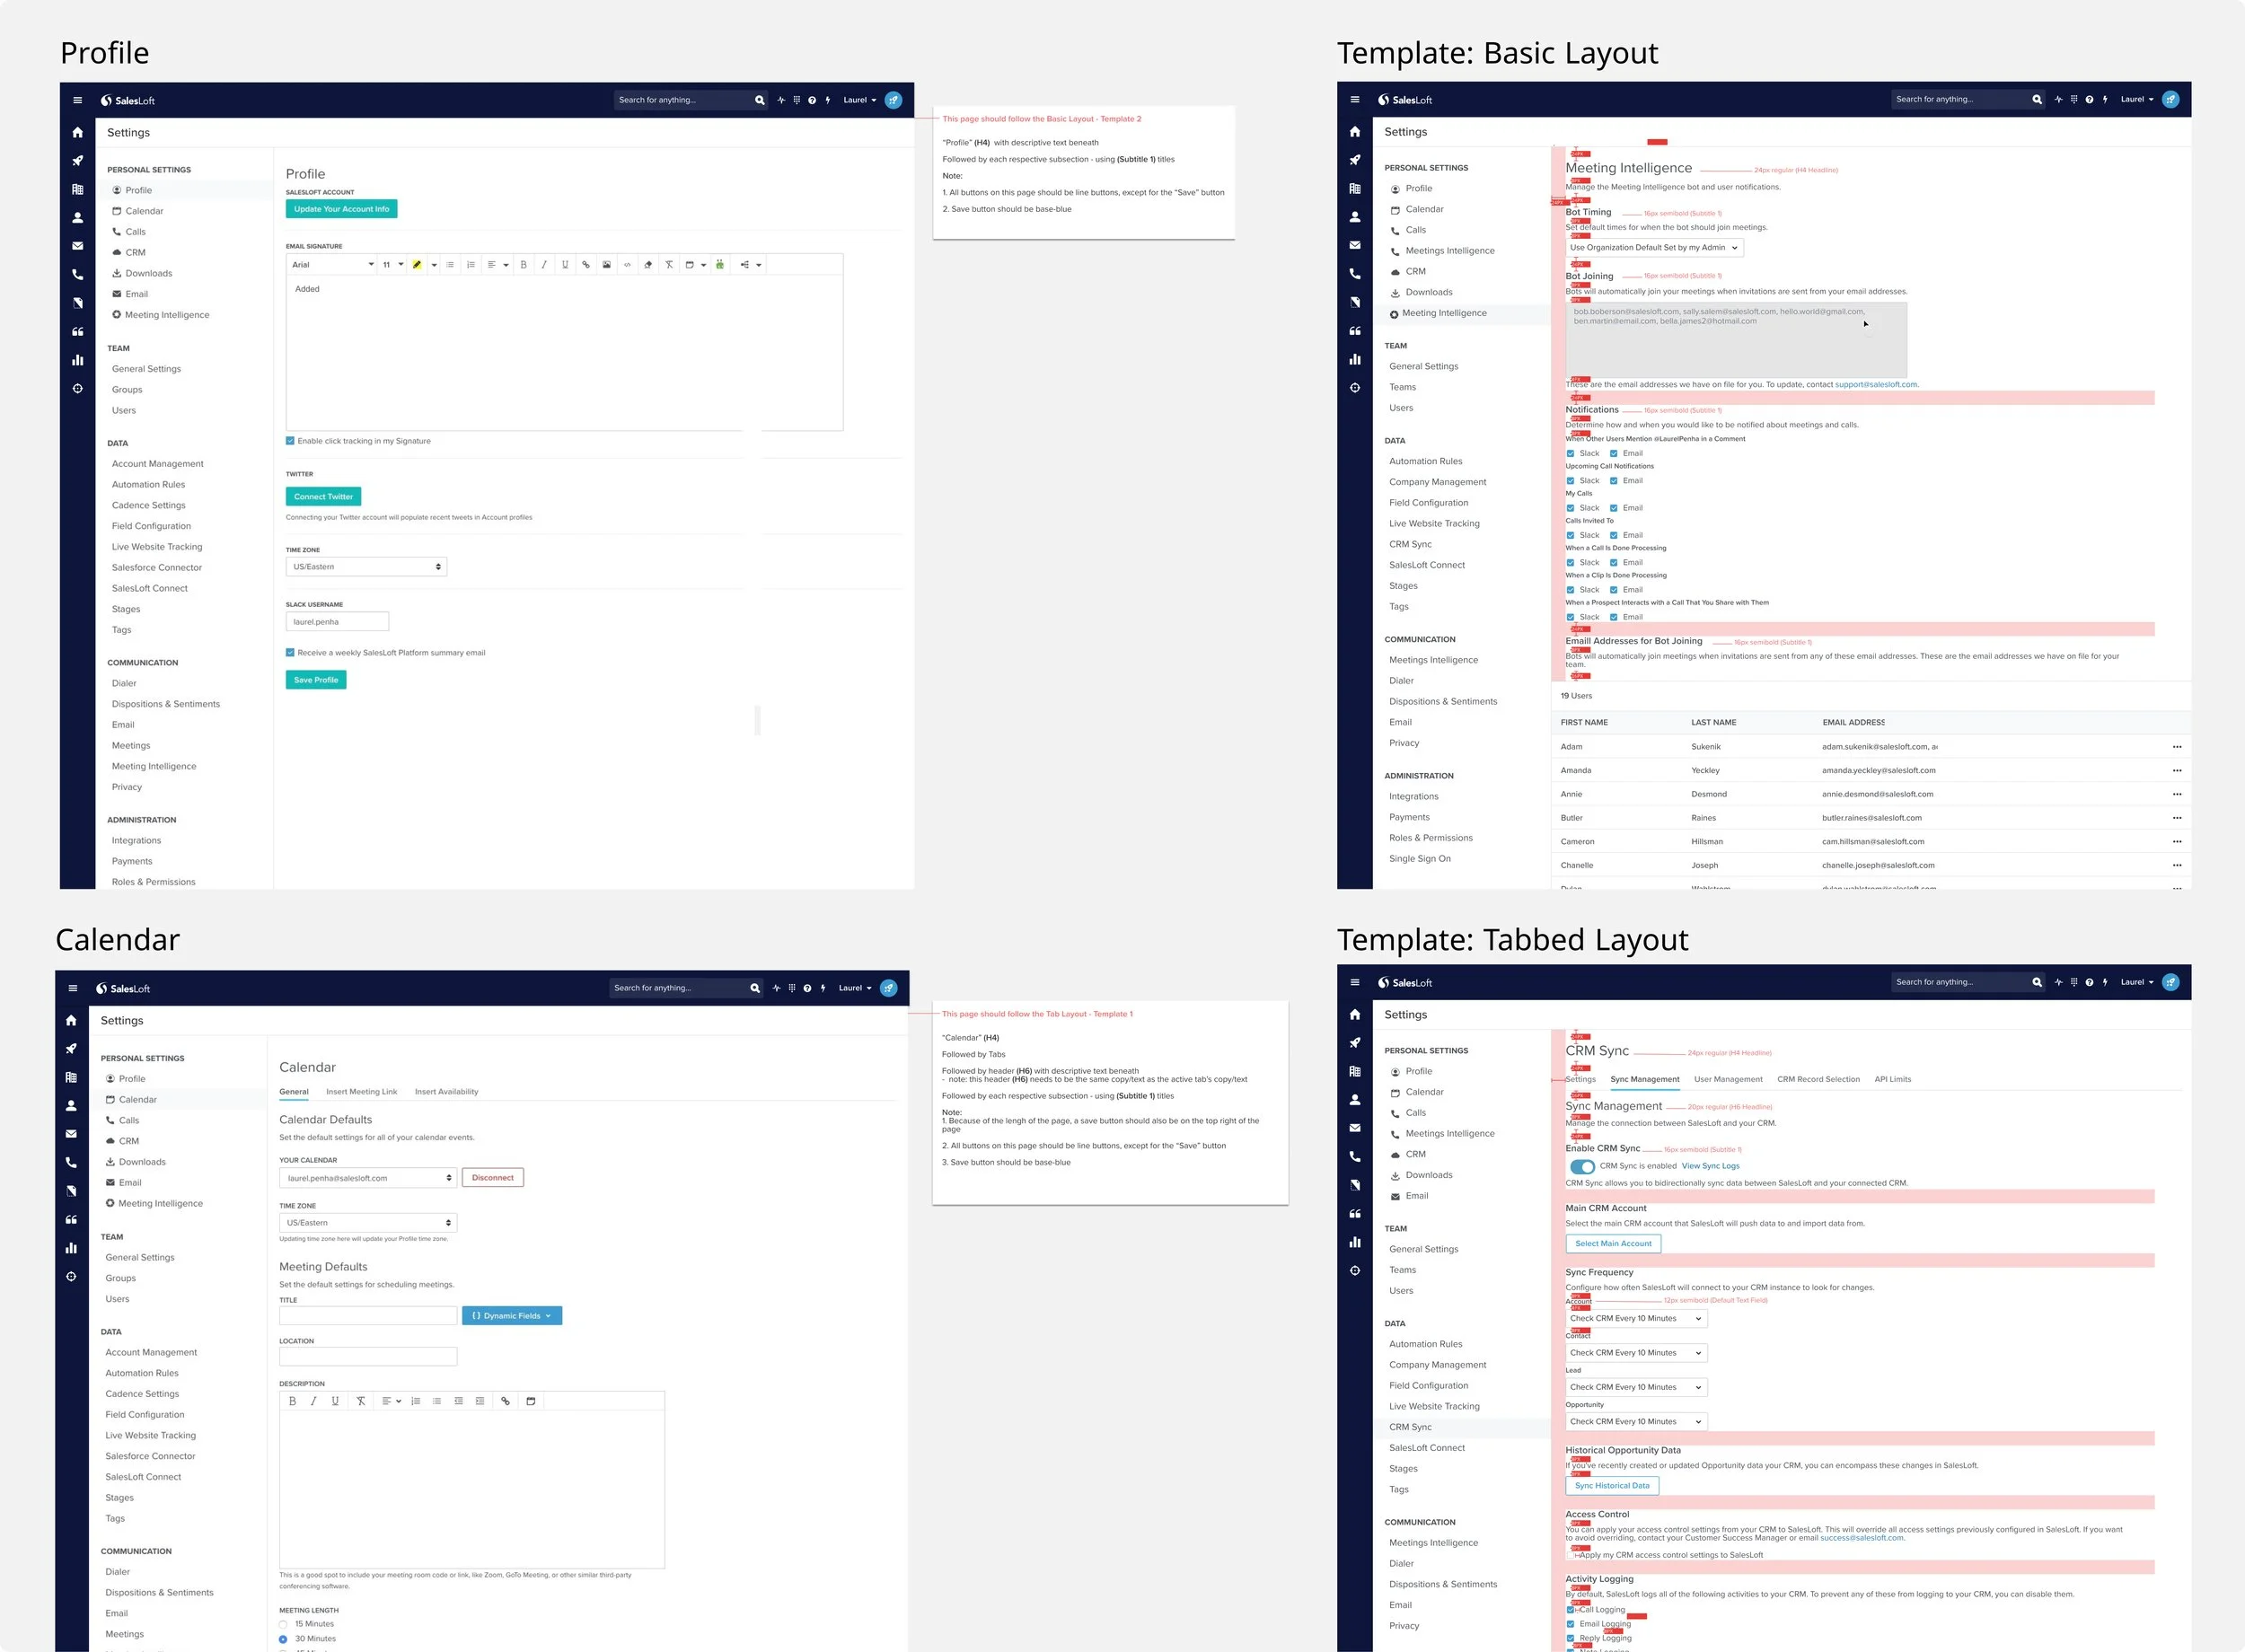Click Bold icon in Profile signature editor

click(x=523, y=265)
